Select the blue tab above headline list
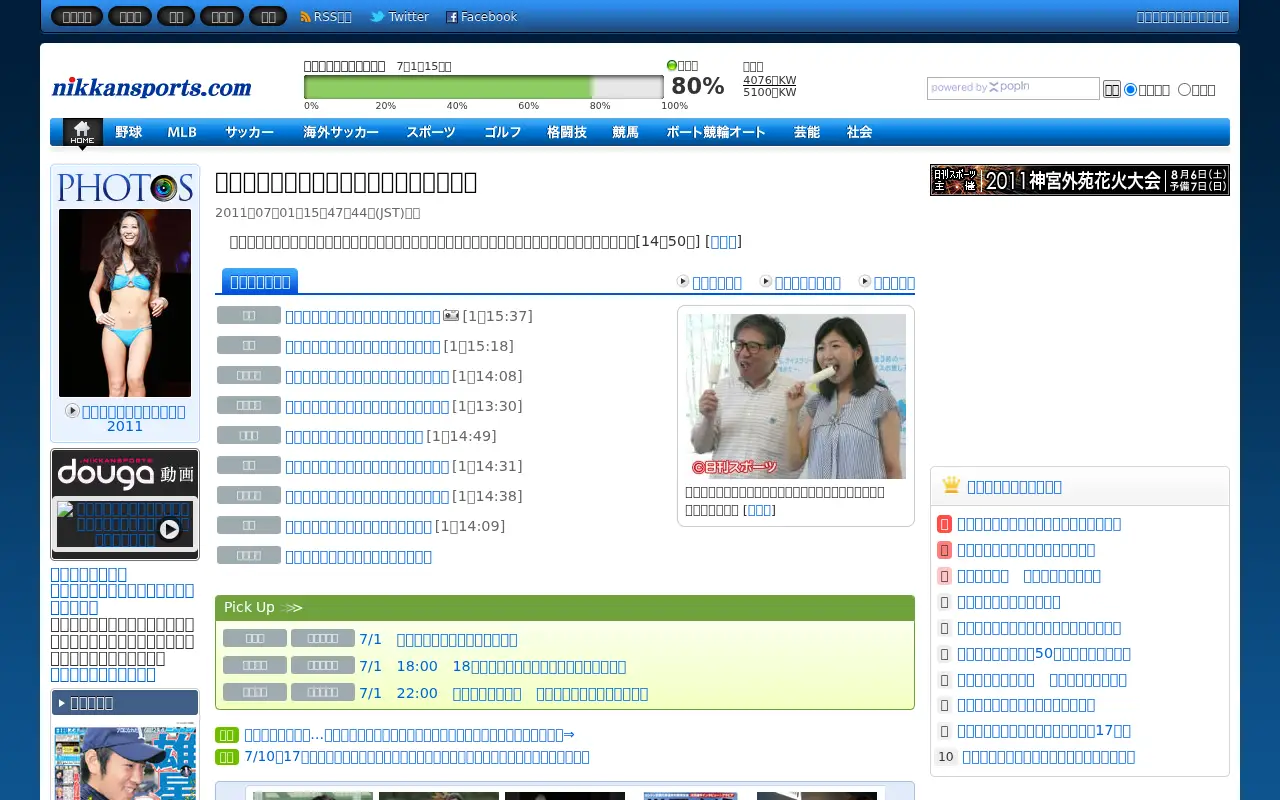The width and height of the screenshot is (1280, 800). (260, 281)
